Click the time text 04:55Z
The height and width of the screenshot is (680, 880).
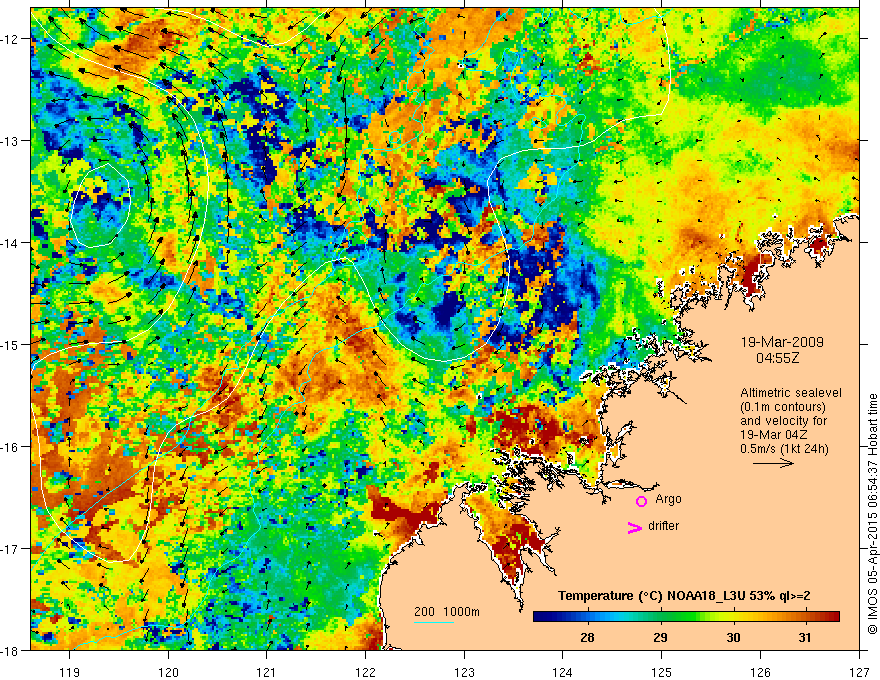pos(777,358)
